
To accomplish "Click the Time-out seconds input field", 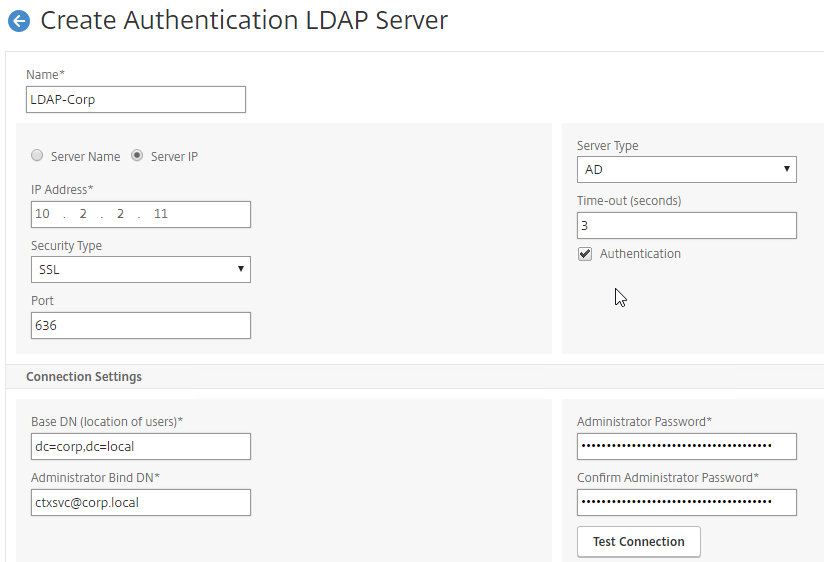I will pyautogui.click(x=686, y=226).
